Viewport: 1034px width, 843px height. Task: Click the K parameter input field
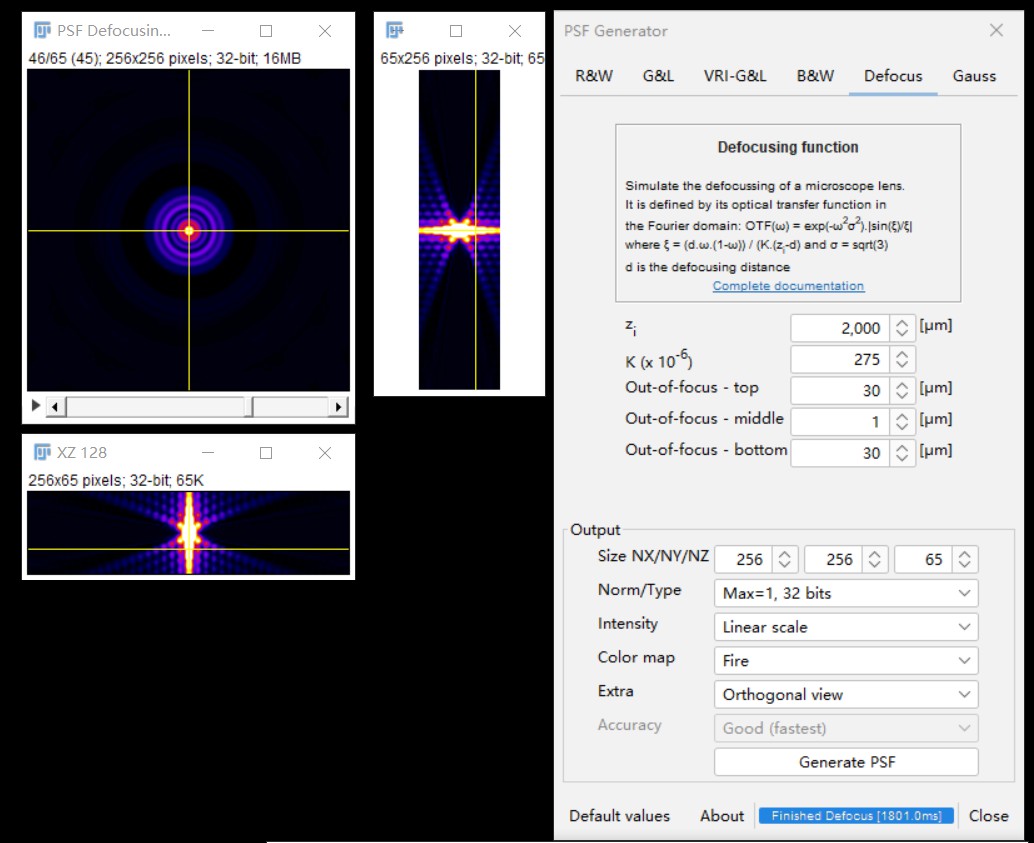pyautogui.click(x=840, y=358)
